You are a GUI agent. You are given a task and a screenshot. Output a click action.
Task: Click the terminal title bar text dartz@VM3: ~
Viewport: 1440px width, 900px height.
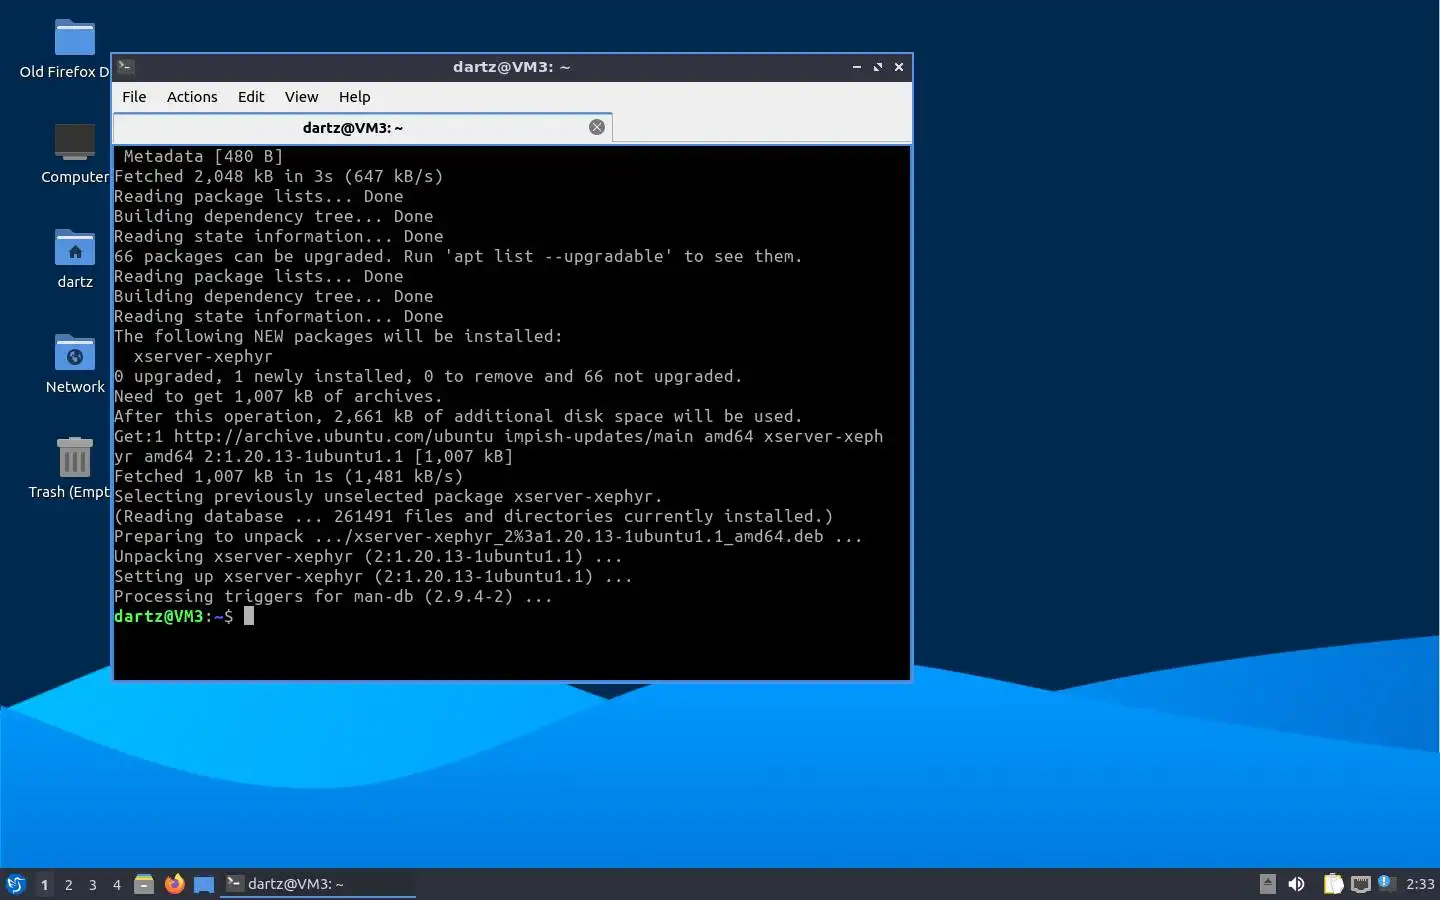[x=511, y=67]
